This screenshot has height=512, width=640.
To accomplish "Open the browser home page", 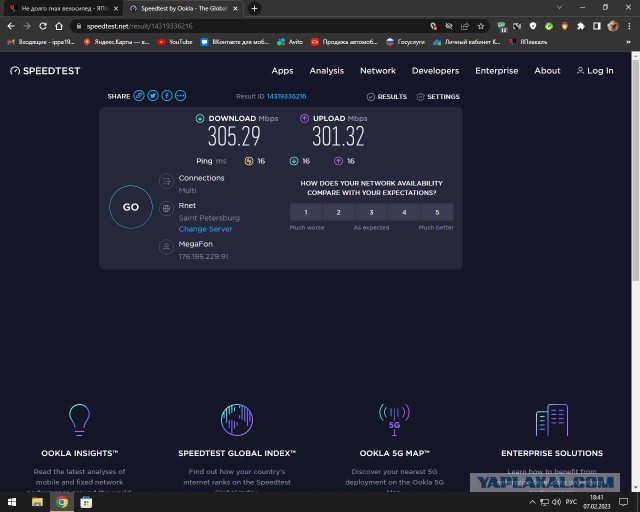I will pos(59,26).
